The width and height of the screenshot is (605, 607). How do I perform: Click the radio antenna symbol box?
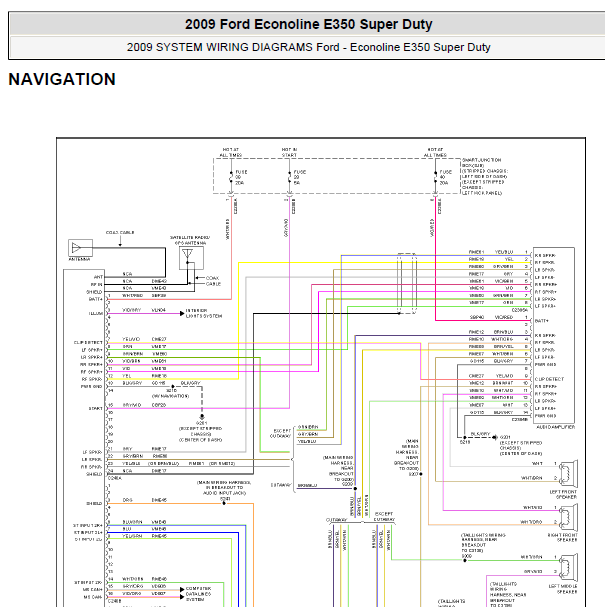pyautogui.click(x=81, y=248)
